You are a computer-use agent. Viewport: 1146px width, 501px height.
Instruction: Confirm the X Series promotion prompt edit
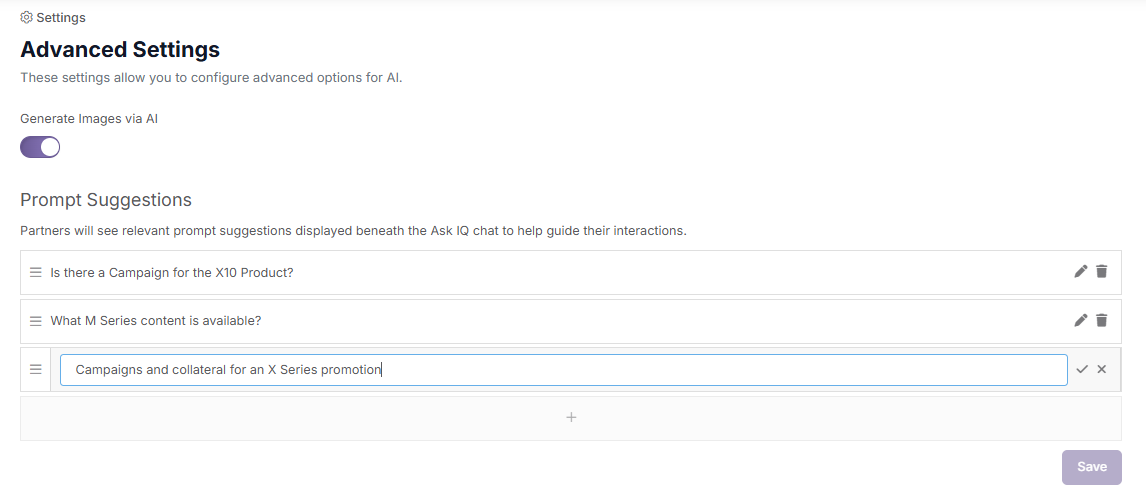click(1081, 369)
